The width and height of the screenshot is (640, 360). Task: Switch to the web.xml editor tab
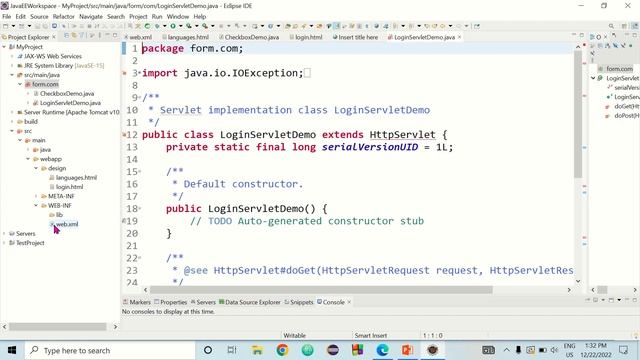click(x=138, y=37)
